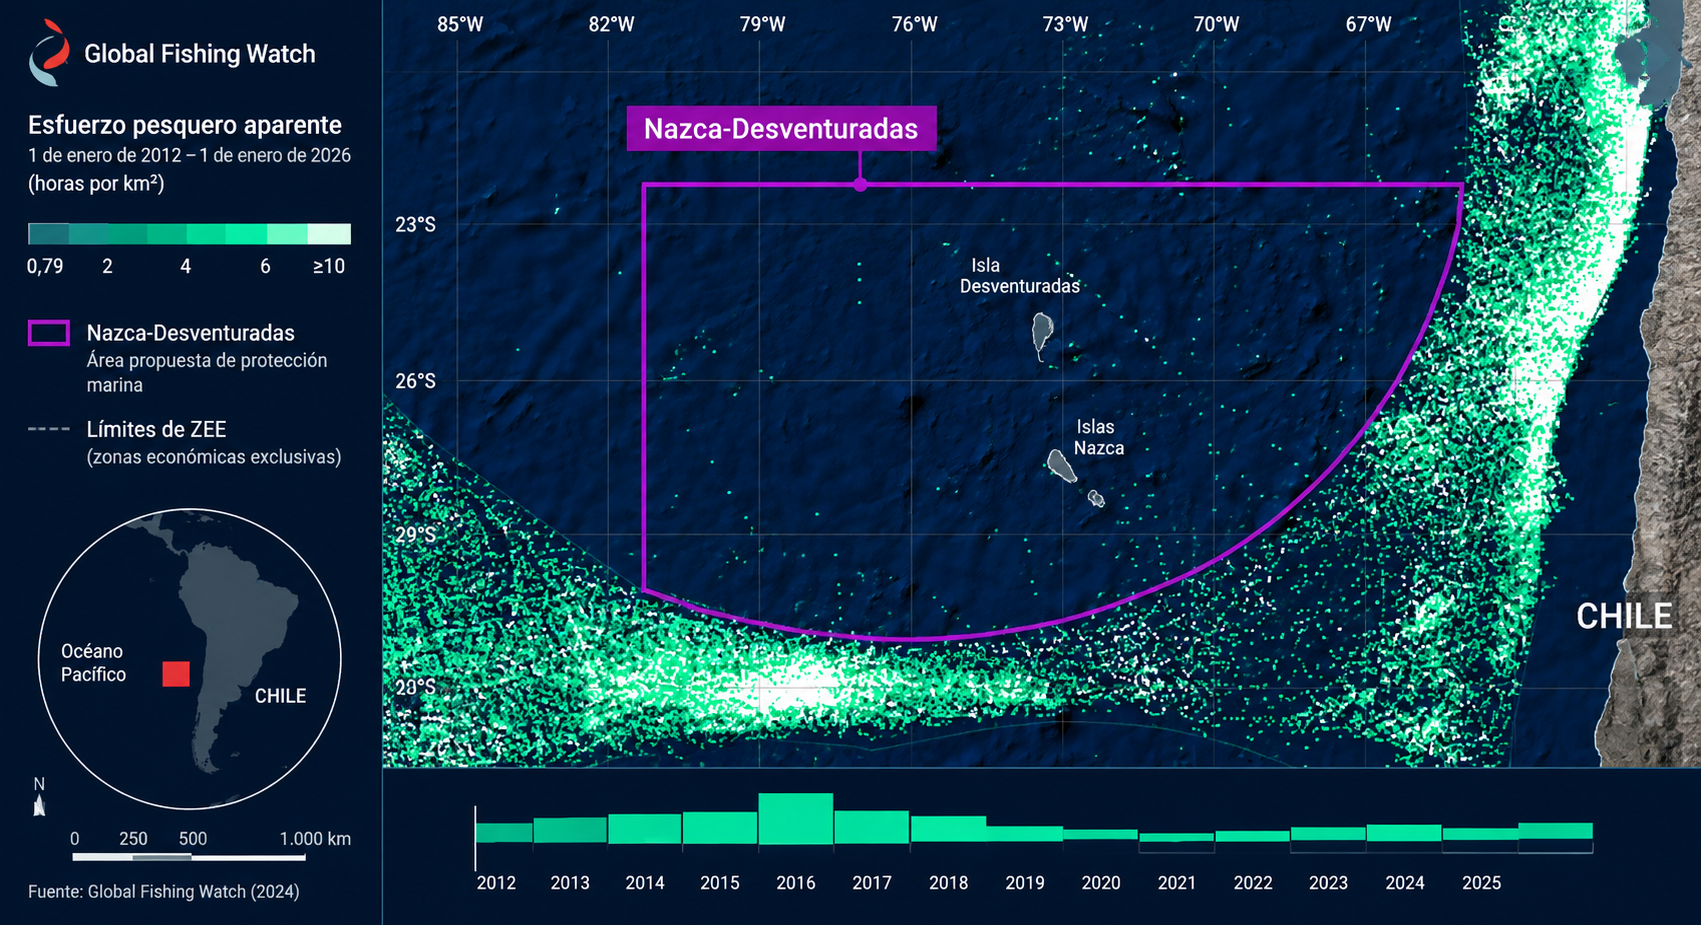Click the purple pin dot under Nazca-Desventuradas label
This screenshot has height=925, width=1701.
[x=860, y=184]
